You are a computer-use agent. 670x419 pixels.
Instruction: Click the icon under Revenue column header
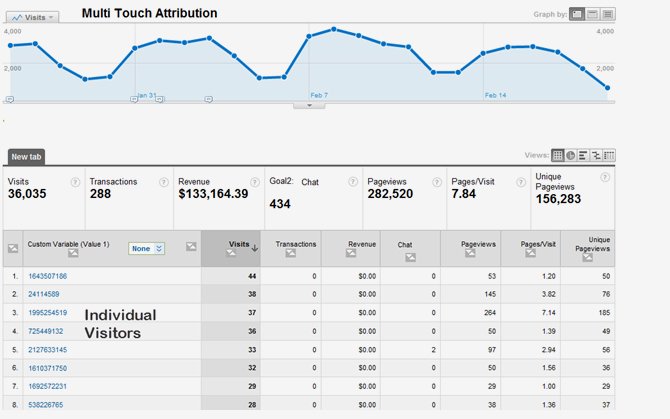coord(351,253)
